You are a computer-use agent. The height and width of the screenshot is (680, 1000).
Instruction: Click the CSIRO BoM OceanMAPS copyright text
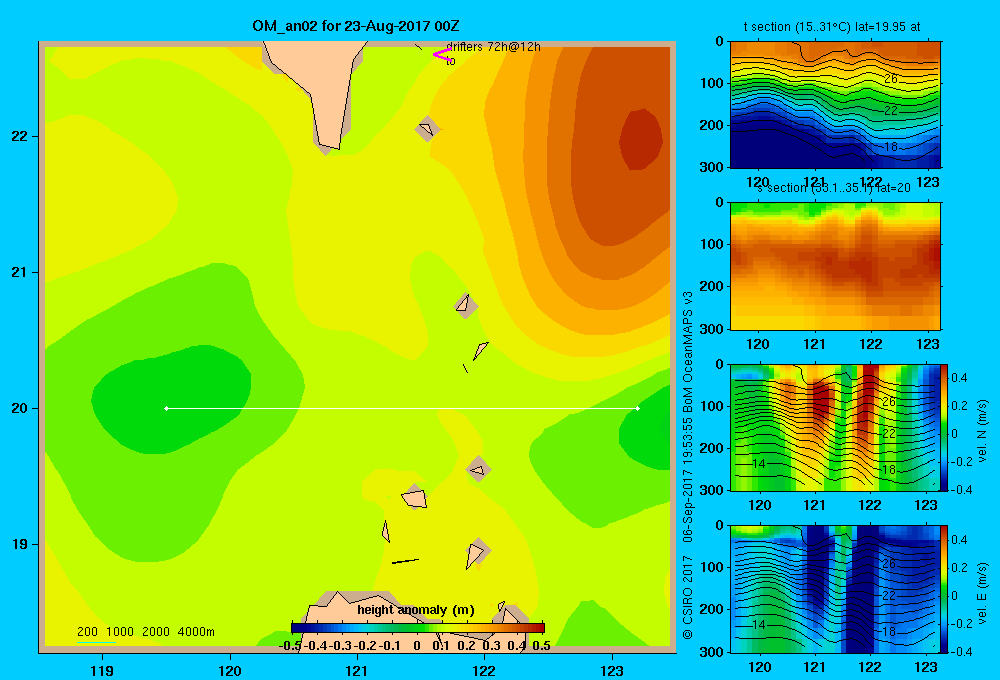(688, 465)
